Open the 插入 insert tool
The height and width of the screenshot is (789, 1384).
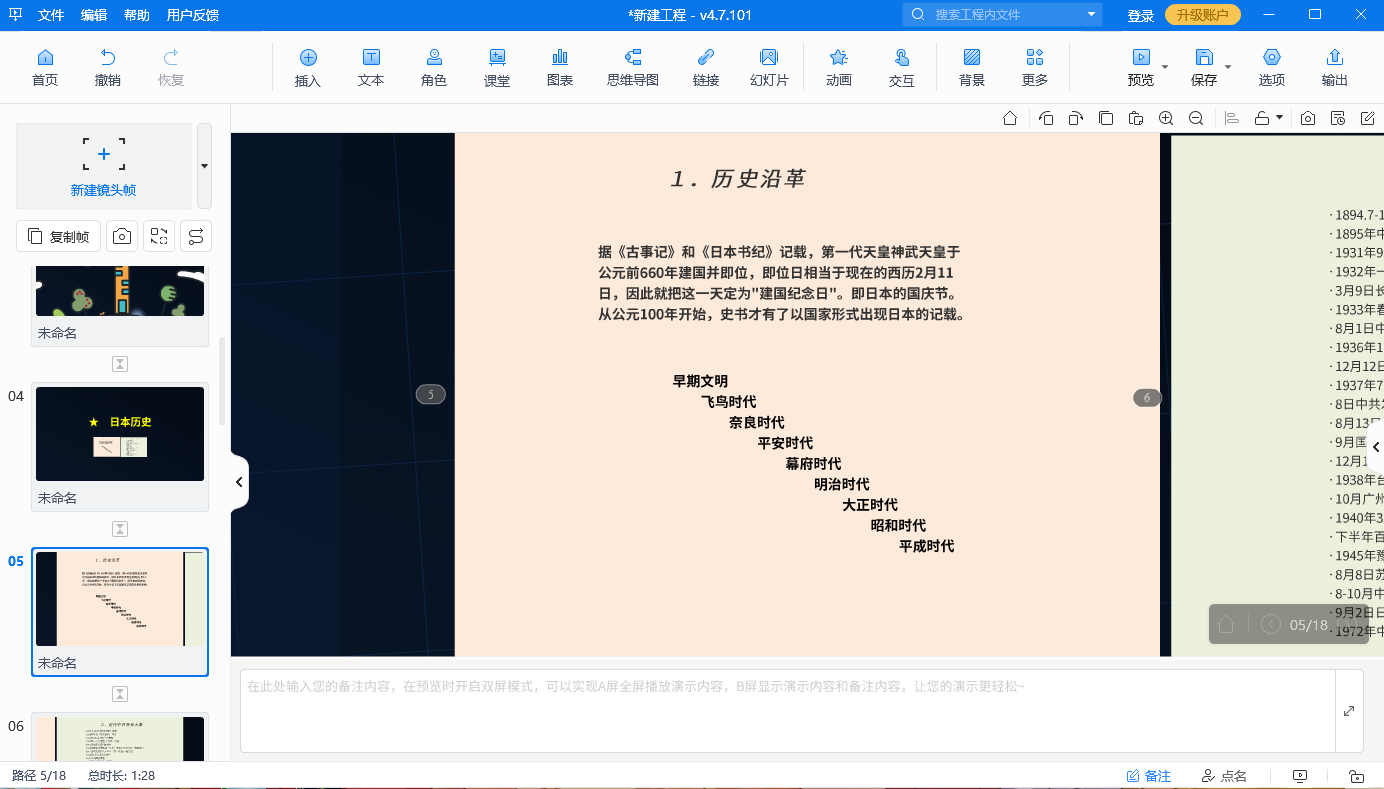coord(308,67)
